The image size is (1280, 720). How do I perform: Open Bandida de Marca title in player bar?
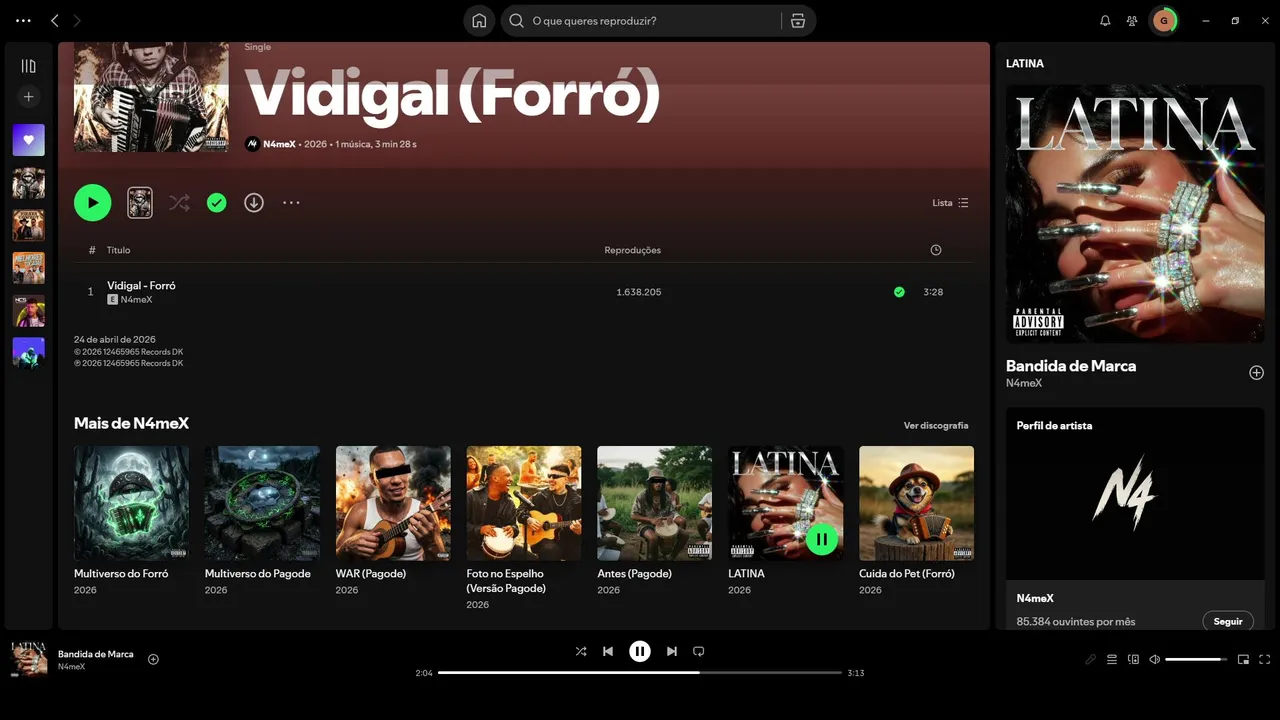coord(96,654)
